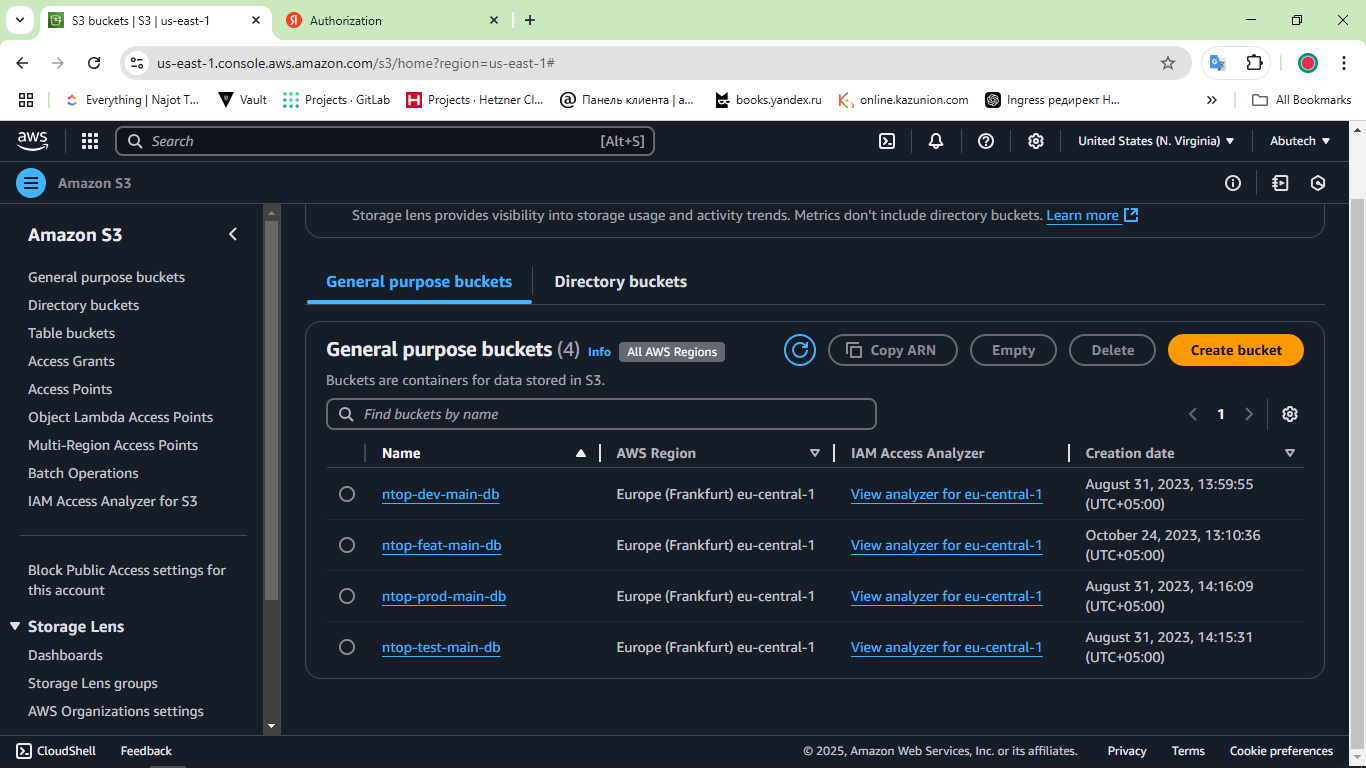
Task: Open the Learn more link
Action: [1092, 215]
